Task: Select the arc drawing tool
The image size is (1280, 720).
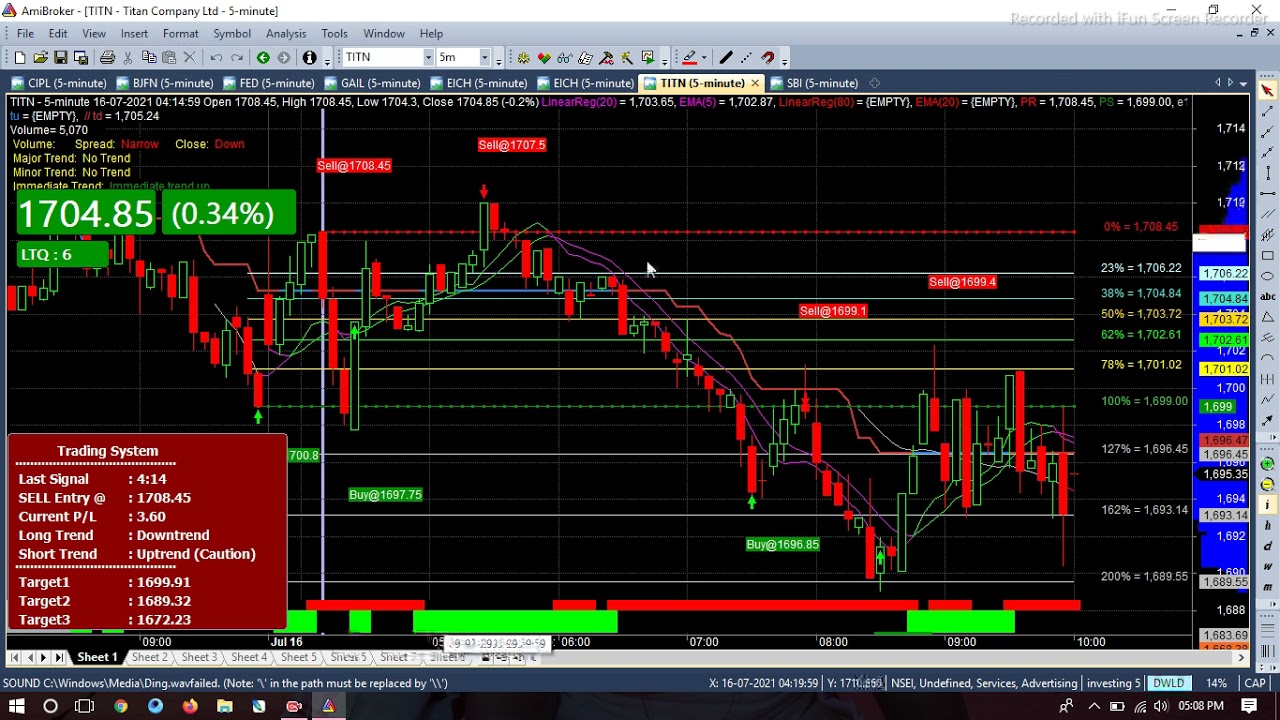Action: coord(1267,358)
